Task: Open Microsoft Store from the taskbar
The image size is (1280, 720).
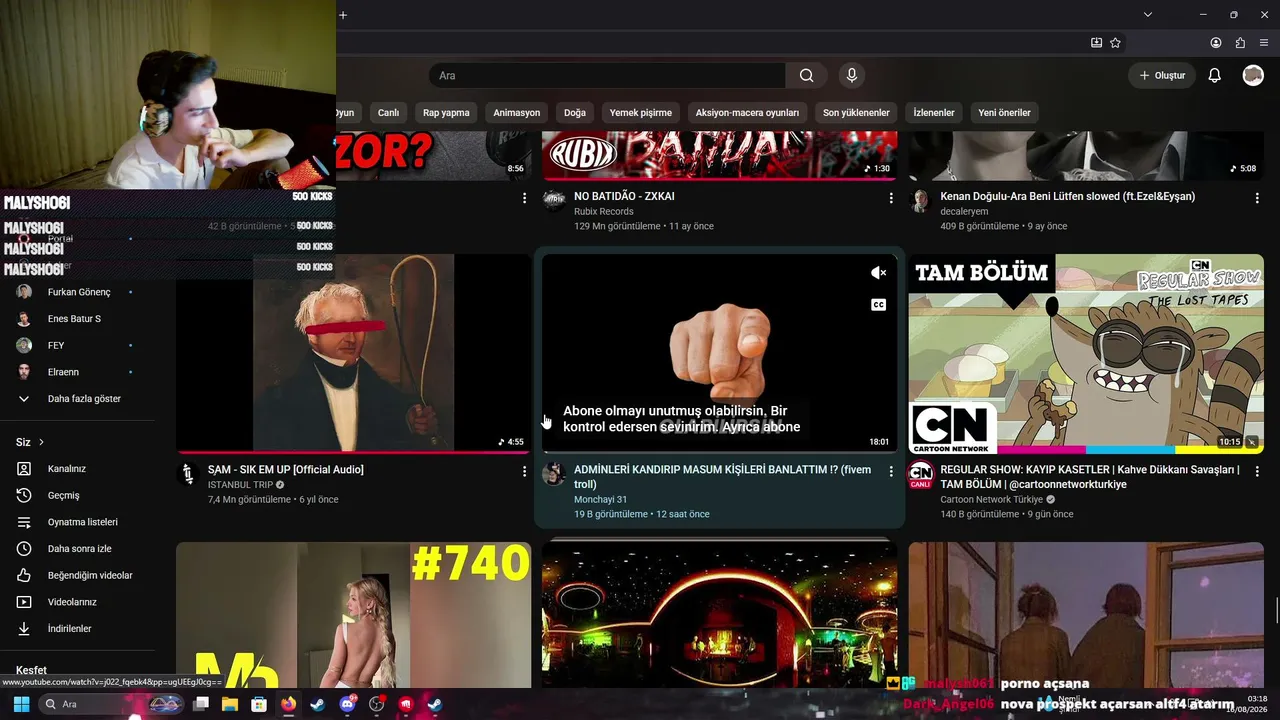Action: click(x=259, y=704)
